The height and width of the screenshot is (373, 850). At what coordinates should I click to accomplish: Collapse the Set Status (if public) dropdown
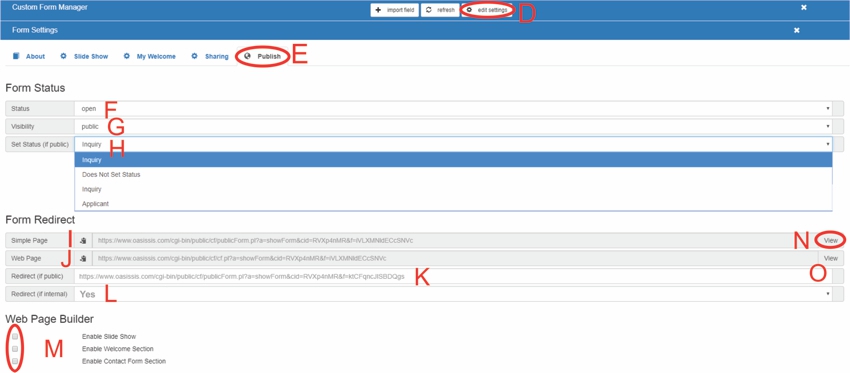(x=453, y=144)
